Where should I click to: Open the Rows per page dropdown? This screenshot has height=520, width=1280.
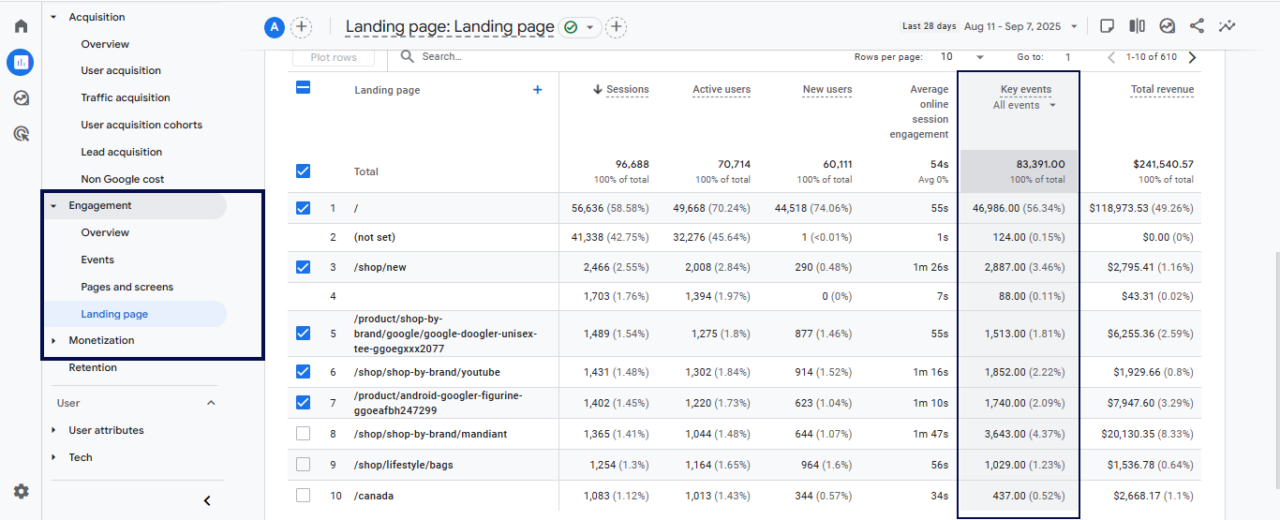pos(962,57)
